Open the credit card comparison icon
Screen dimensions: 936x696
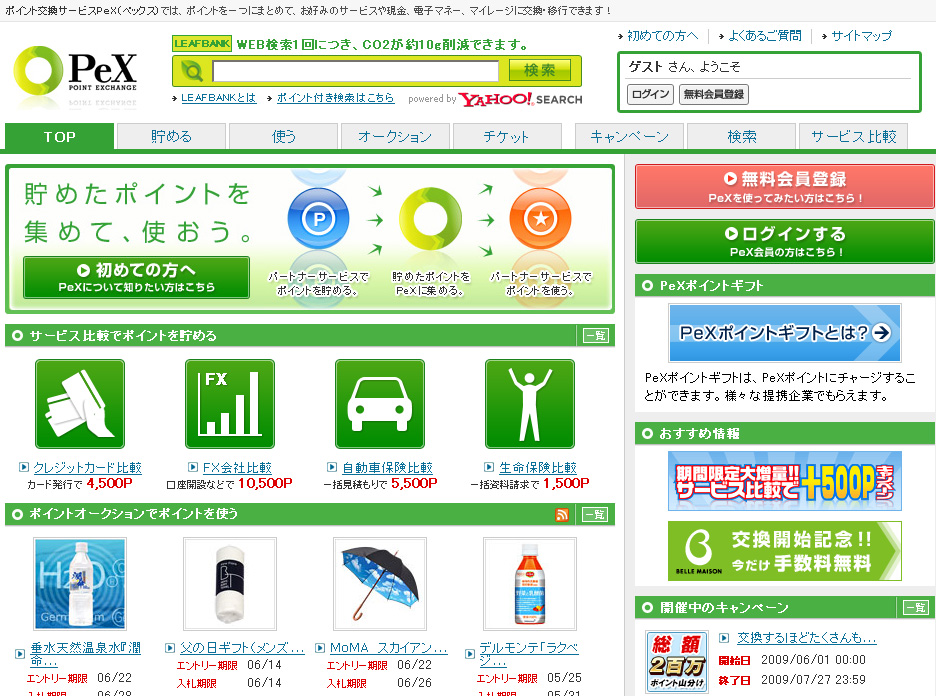(x=80, y=404)
